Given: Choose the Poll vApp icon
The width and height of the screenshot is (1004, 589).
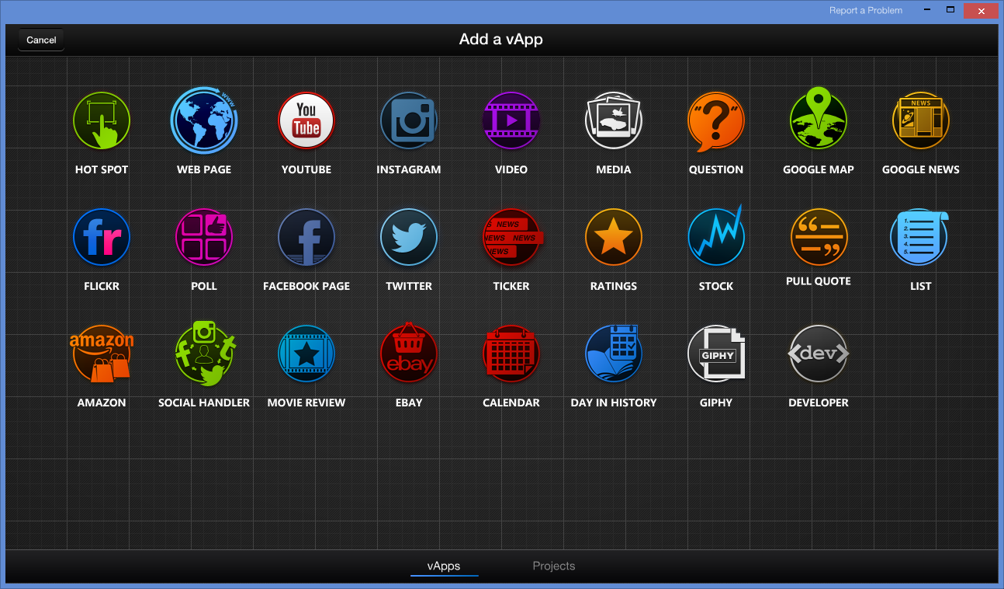Looking at the screenshot, I should [204, 238].
